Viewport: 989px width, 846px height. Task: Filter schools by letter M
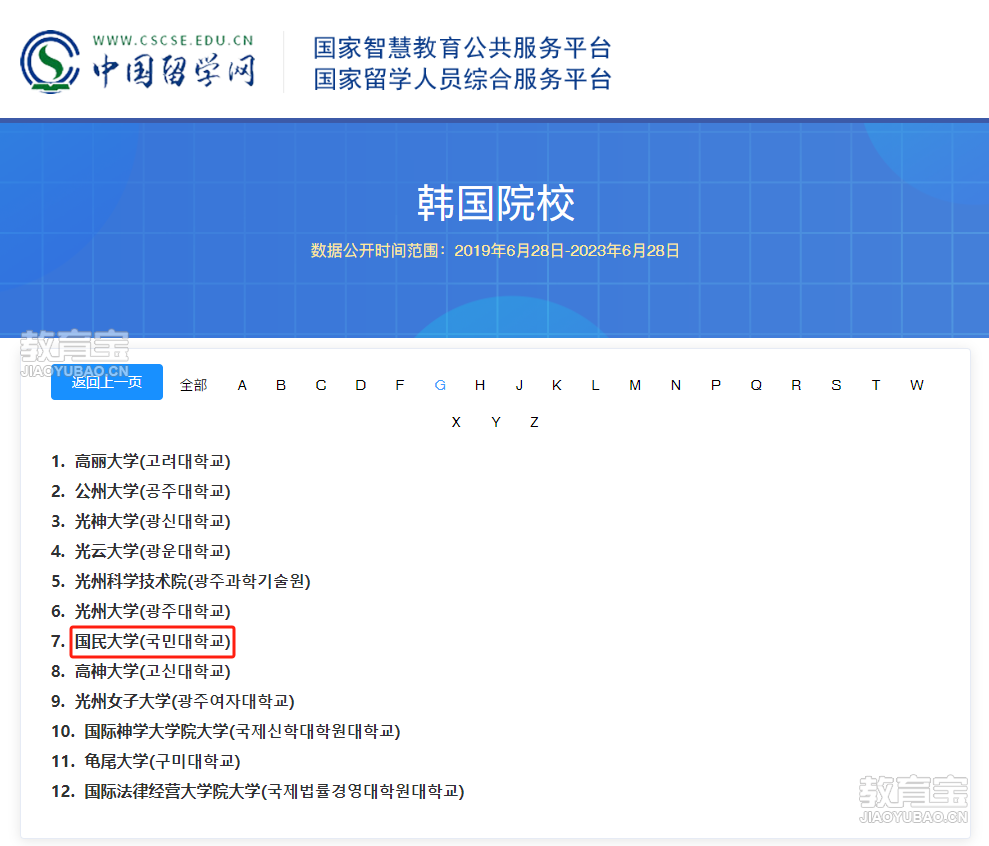click(635, 385)
